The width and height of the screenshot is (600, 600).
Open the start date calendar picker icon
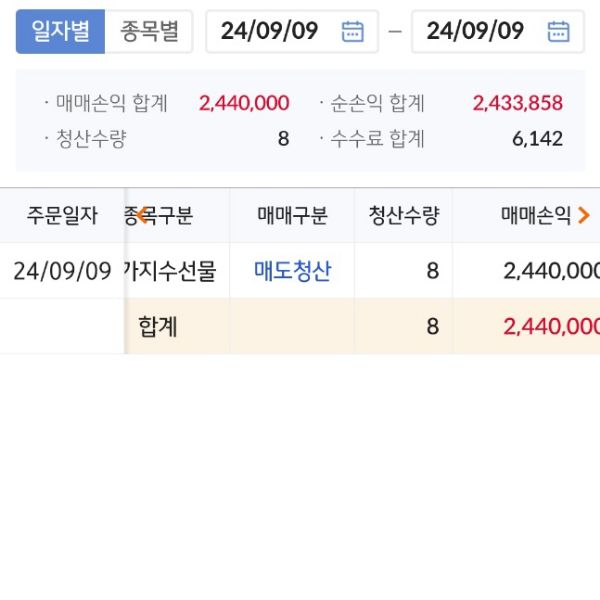pos(352,31)
